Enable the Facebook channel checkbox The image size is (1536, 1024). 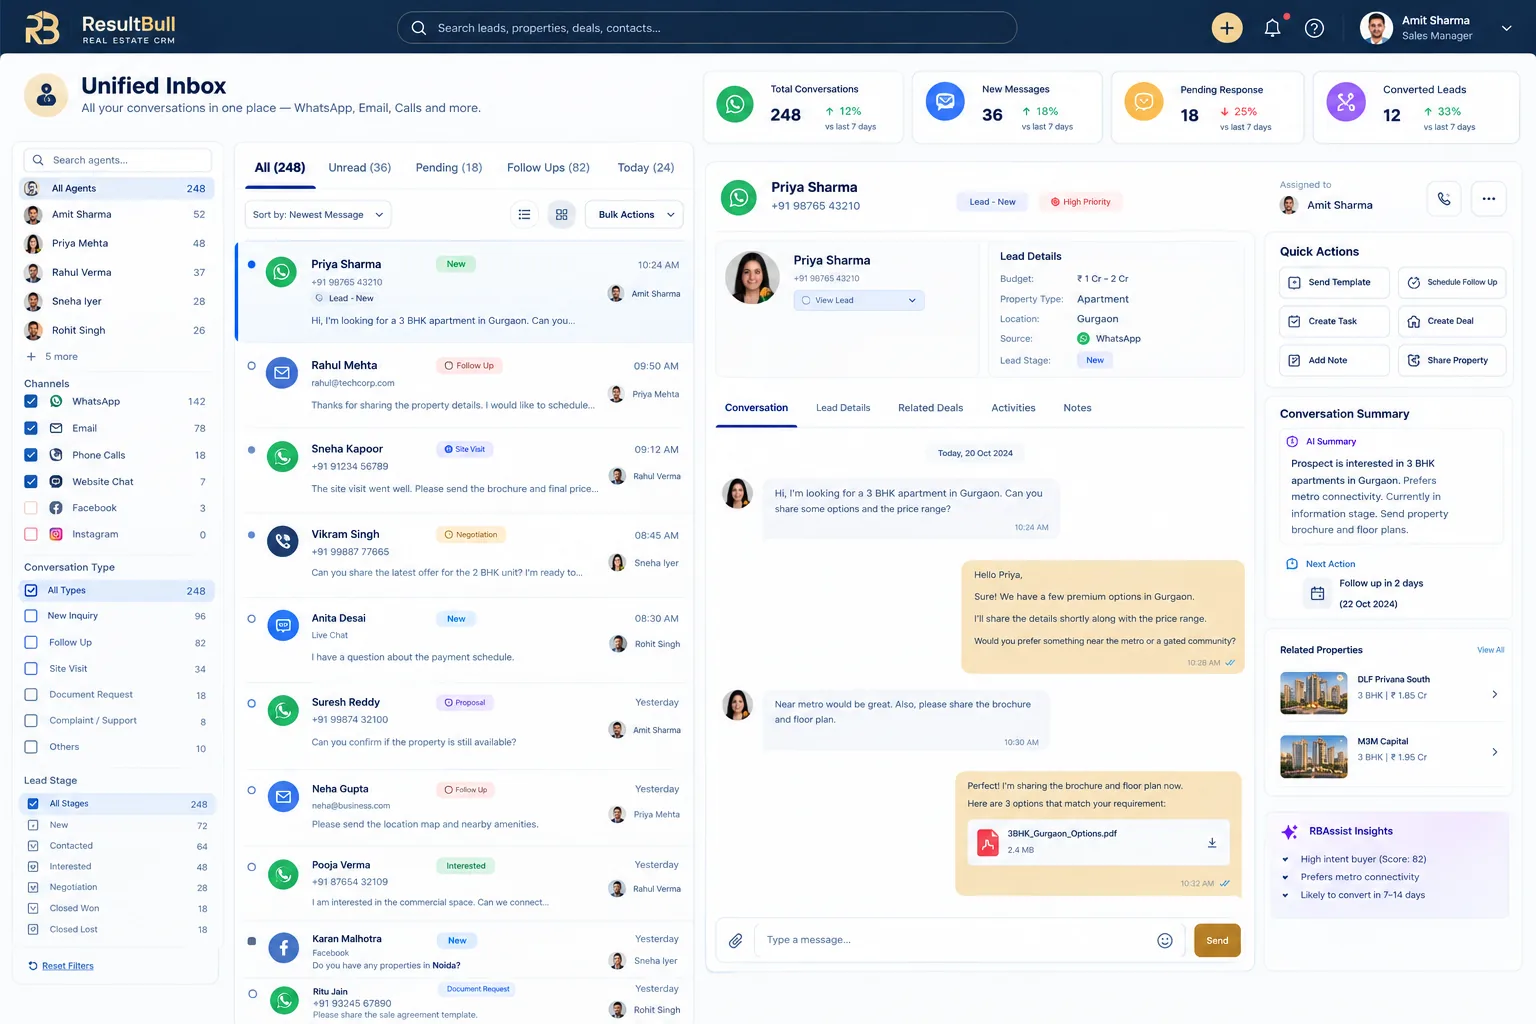click(x=31, y=508)
